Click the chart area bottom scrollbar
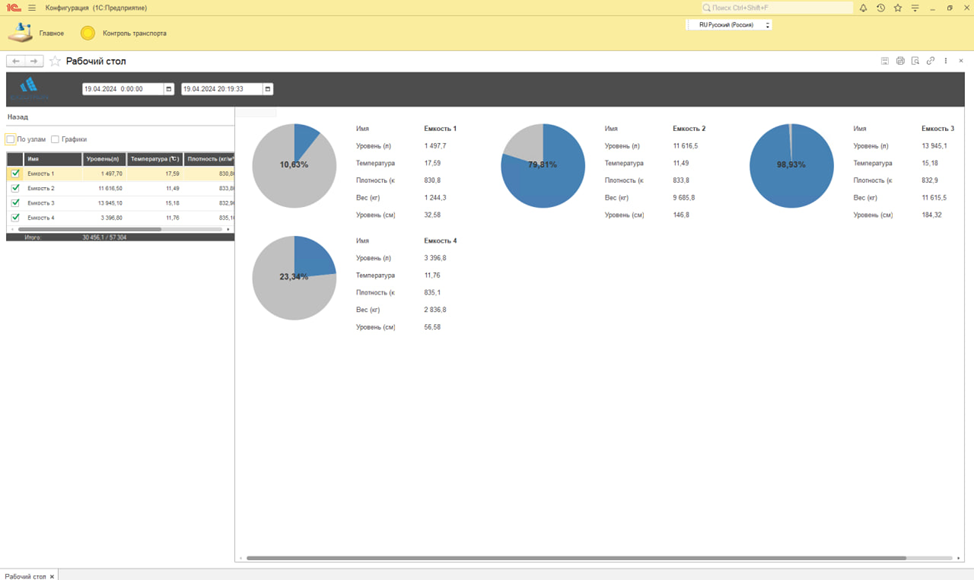This screenshot has width=974, height=580. click(576, 558)
